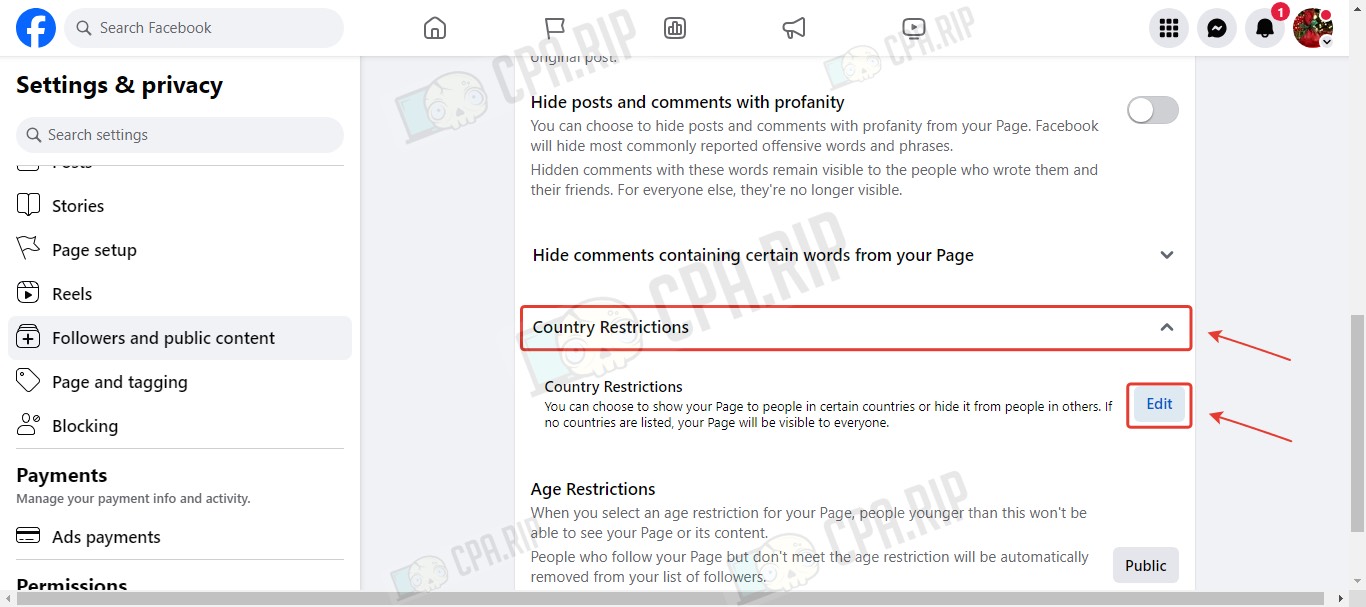Click the Public age restriction button

coord(1146,565)
